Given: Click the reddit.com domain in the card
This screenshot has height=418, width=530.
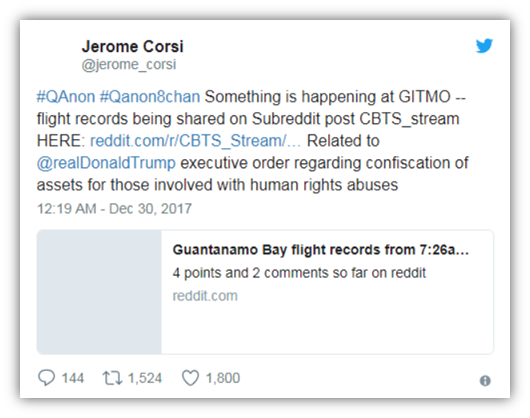Looking at the screenshot, I should (205, 296).
